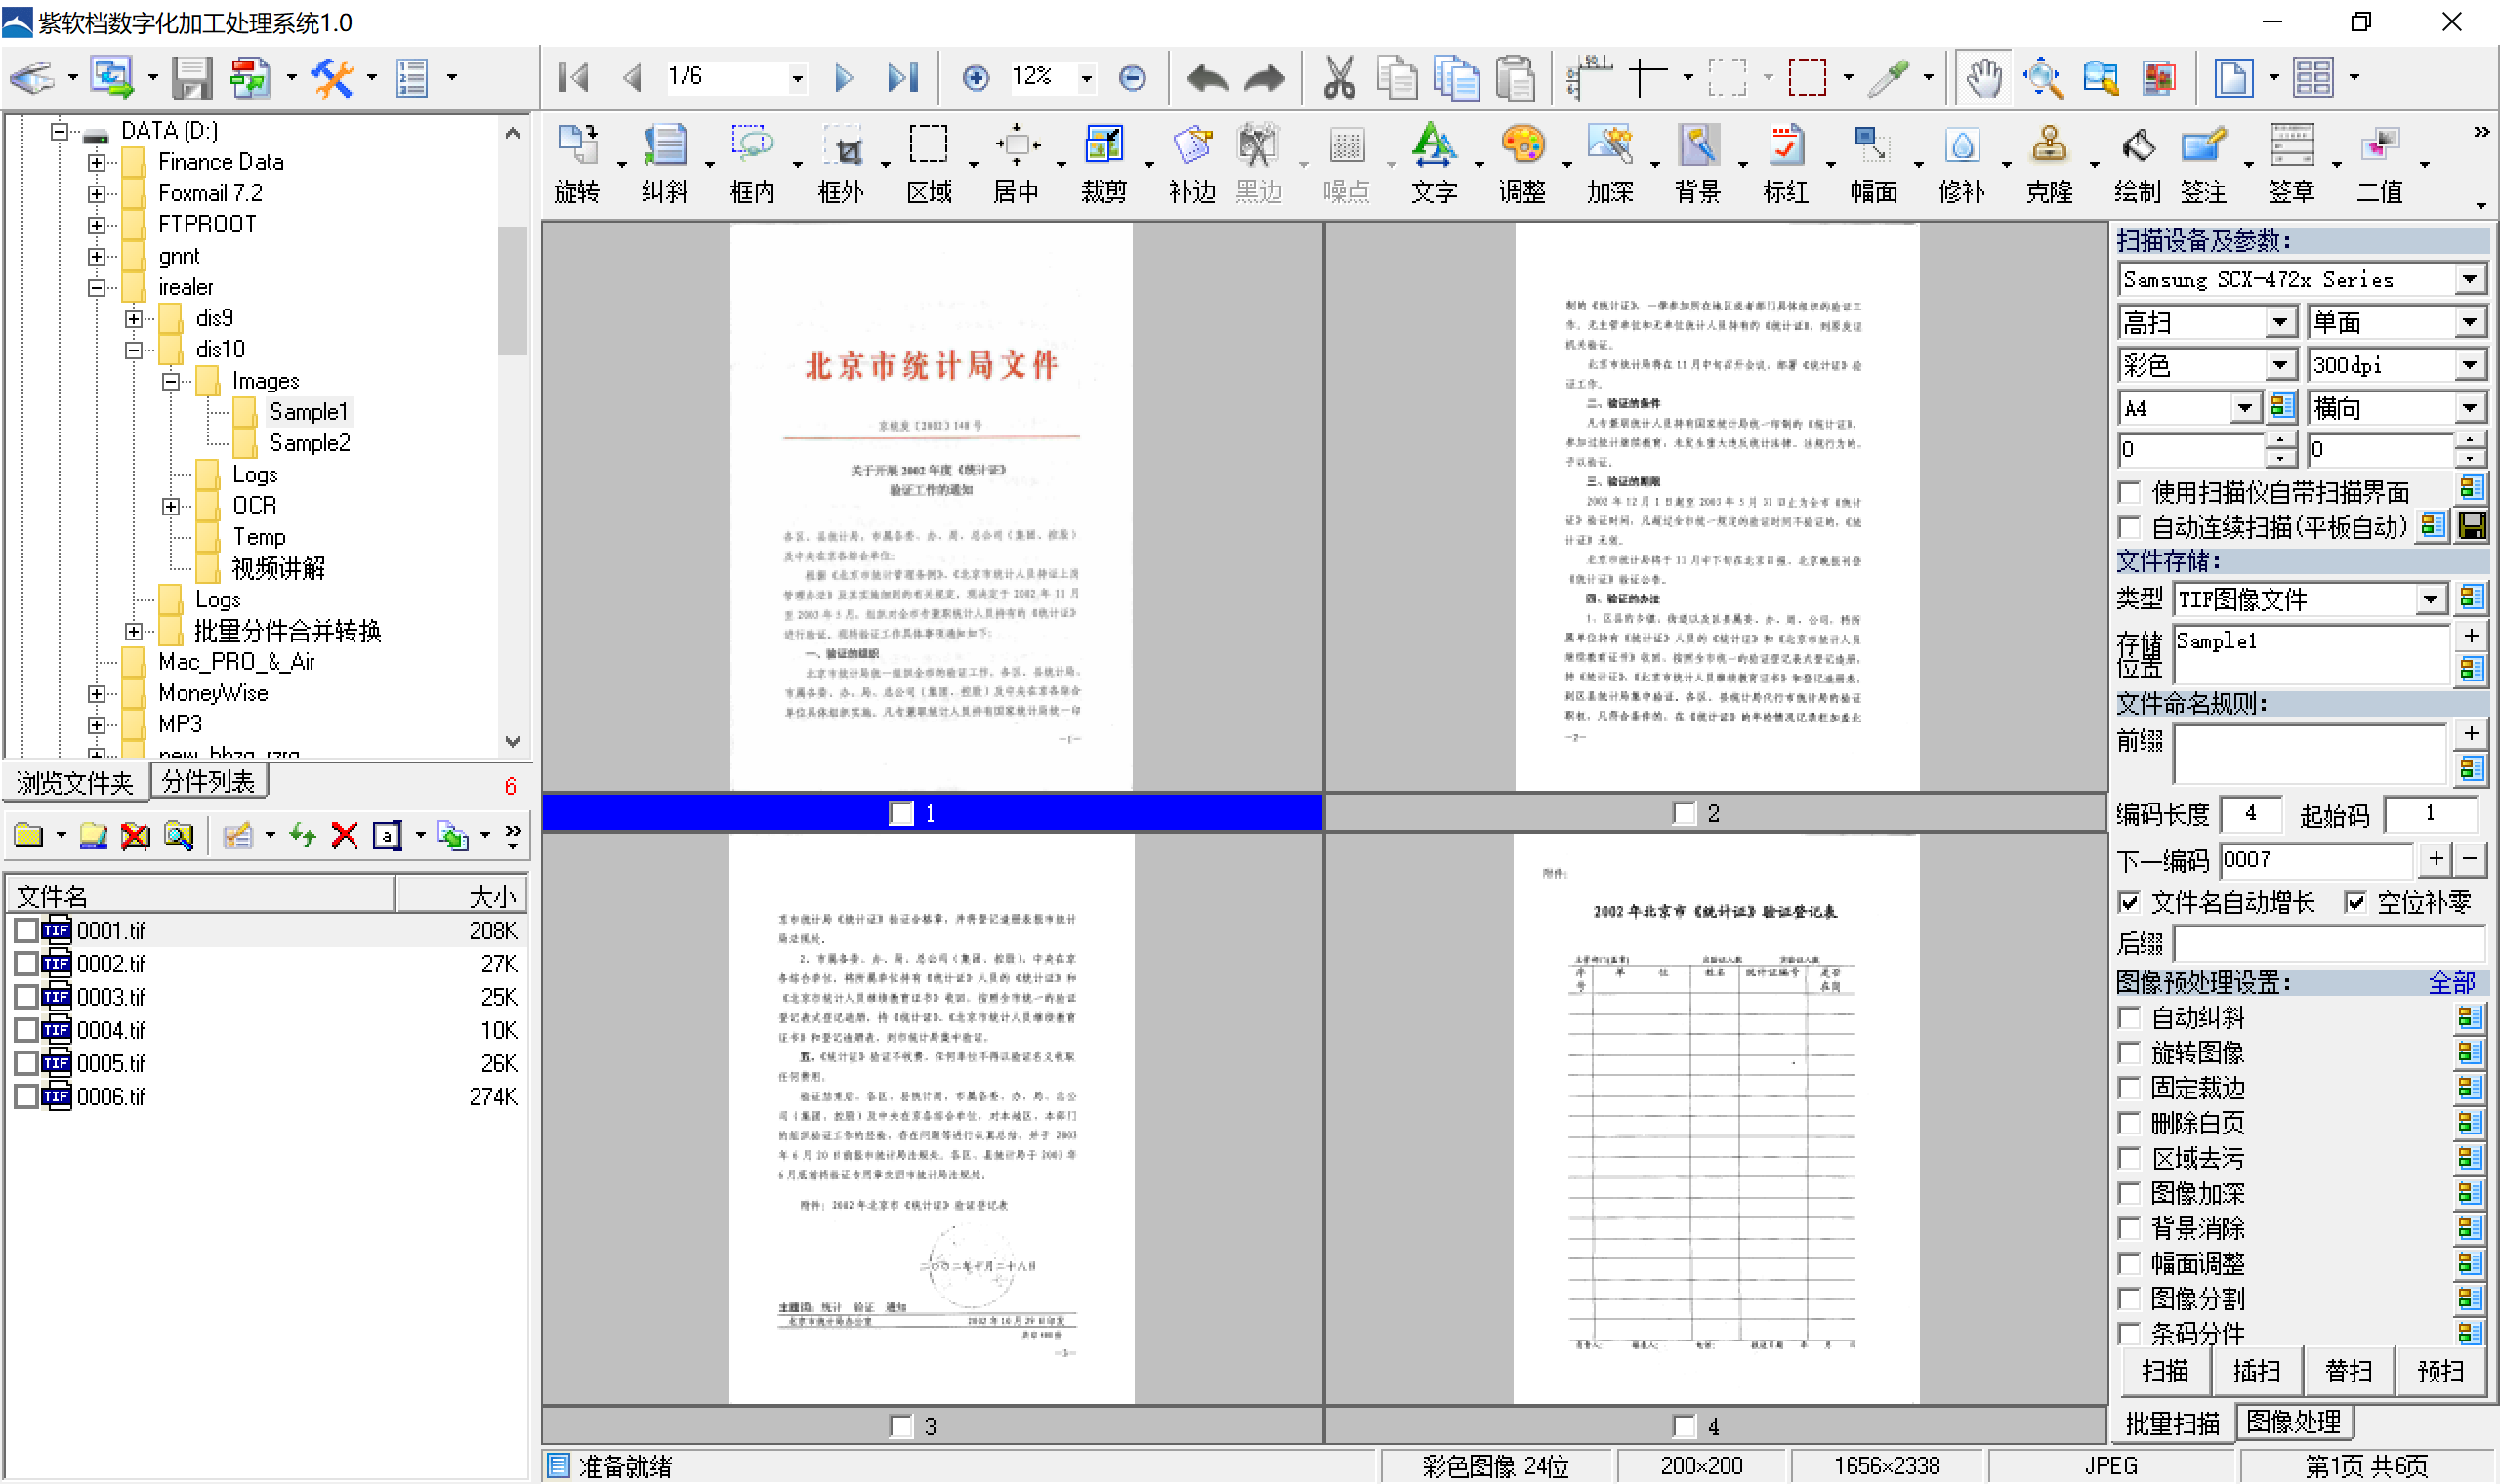Click the scissors cut icon
The width and height of the screenshot is (2500, 1484).
[x=1338, y=77]
